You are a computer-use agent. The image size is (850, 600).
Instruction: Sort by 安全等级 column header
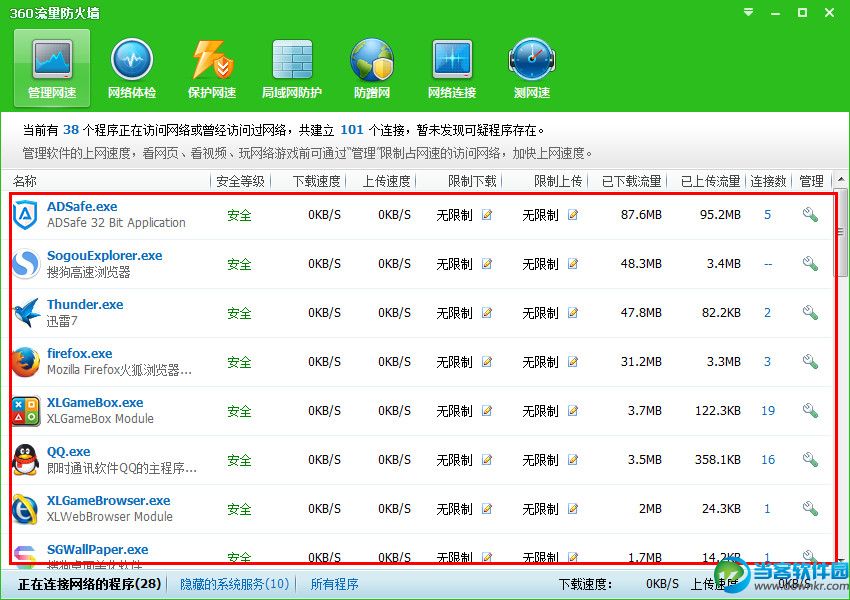point(240,181)
